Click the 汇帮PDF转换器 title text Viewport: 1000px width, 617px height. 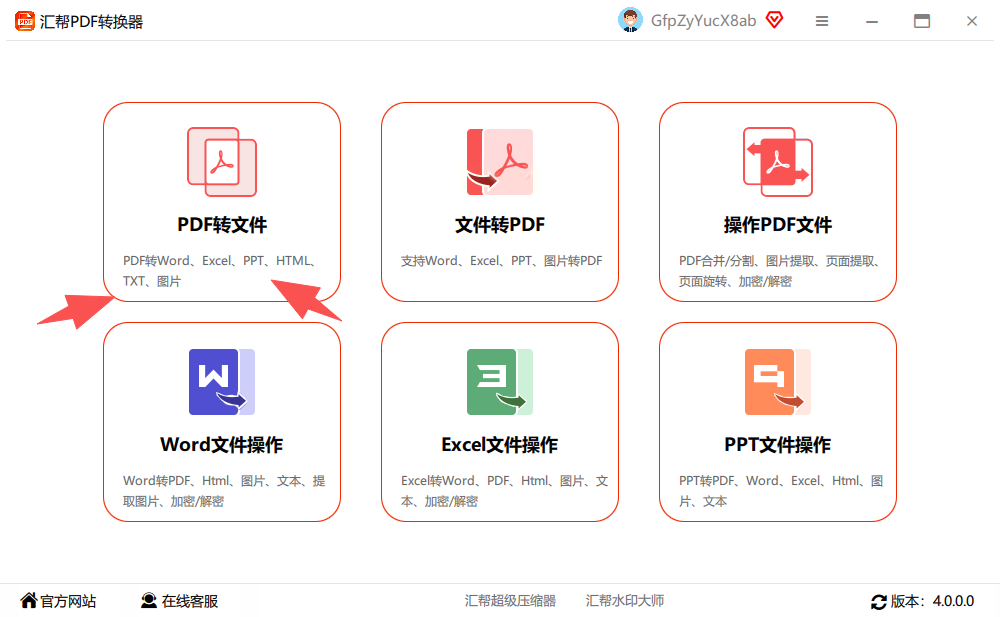click(x=91, y=22)
